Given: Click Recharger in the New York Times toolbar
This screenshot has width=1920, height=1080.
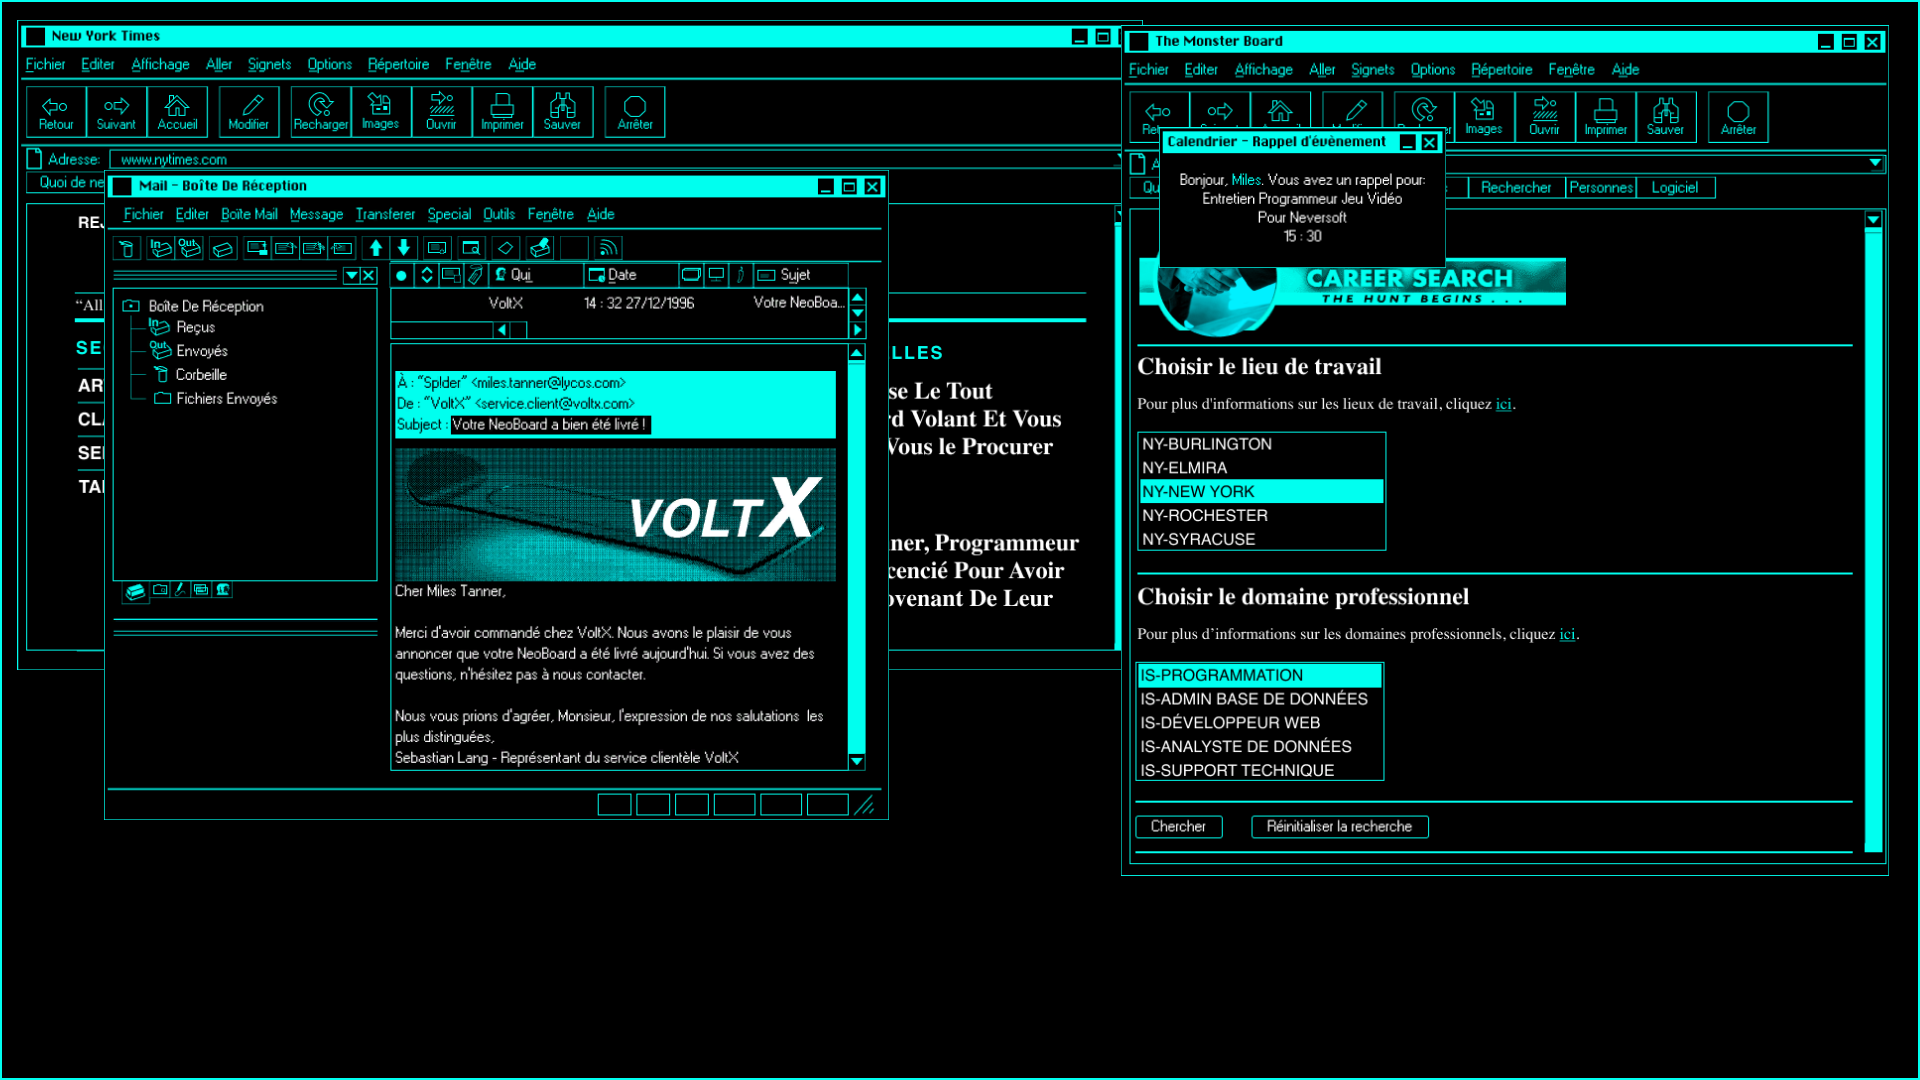Looking at the screenshot, I should pos(320,112).
